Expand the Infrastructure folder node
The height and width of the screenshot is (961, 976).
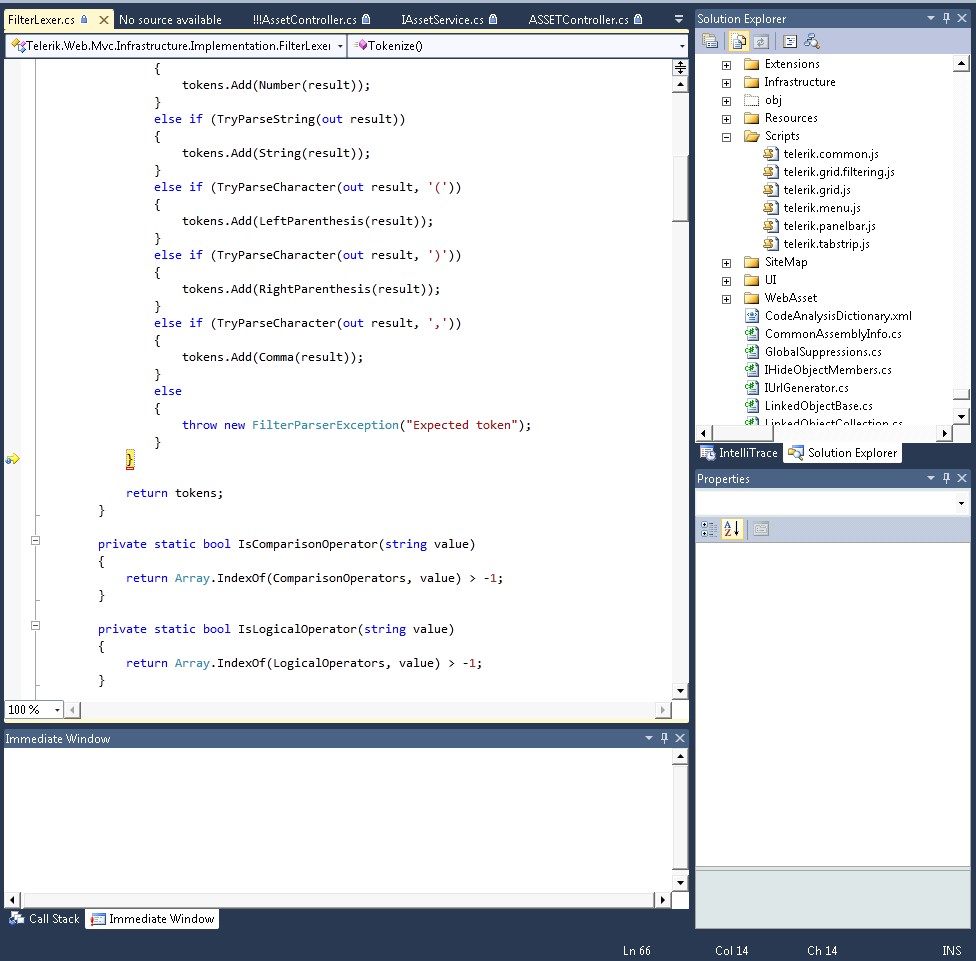pyautogui.click(x=726, y=83)
